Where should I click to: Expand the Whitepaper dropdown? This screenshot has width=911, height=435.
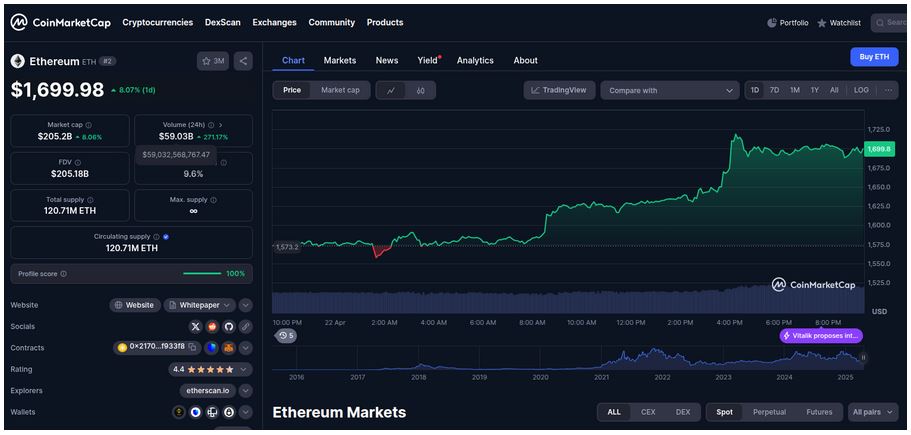click(200, 305)
